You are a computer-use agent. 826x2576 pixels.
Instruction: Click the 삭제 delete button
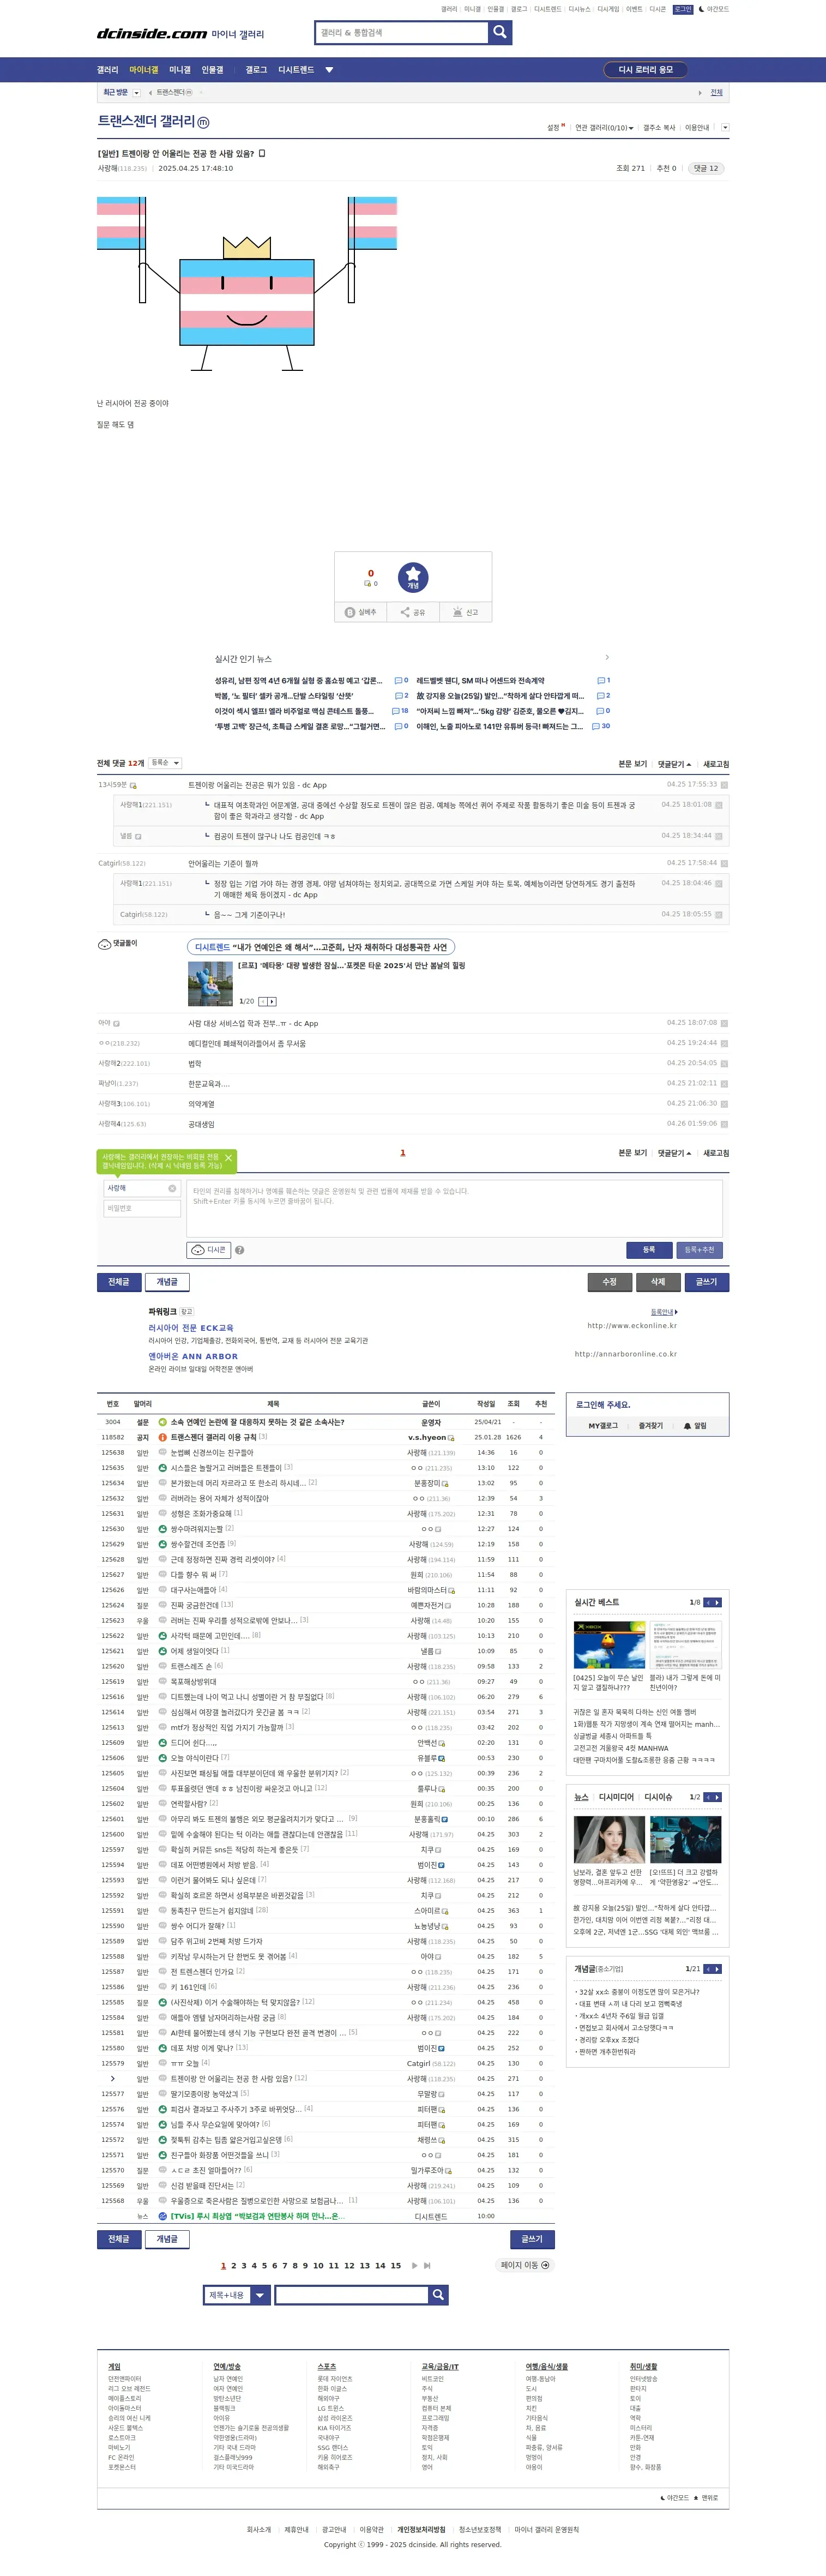point(658,1282)
